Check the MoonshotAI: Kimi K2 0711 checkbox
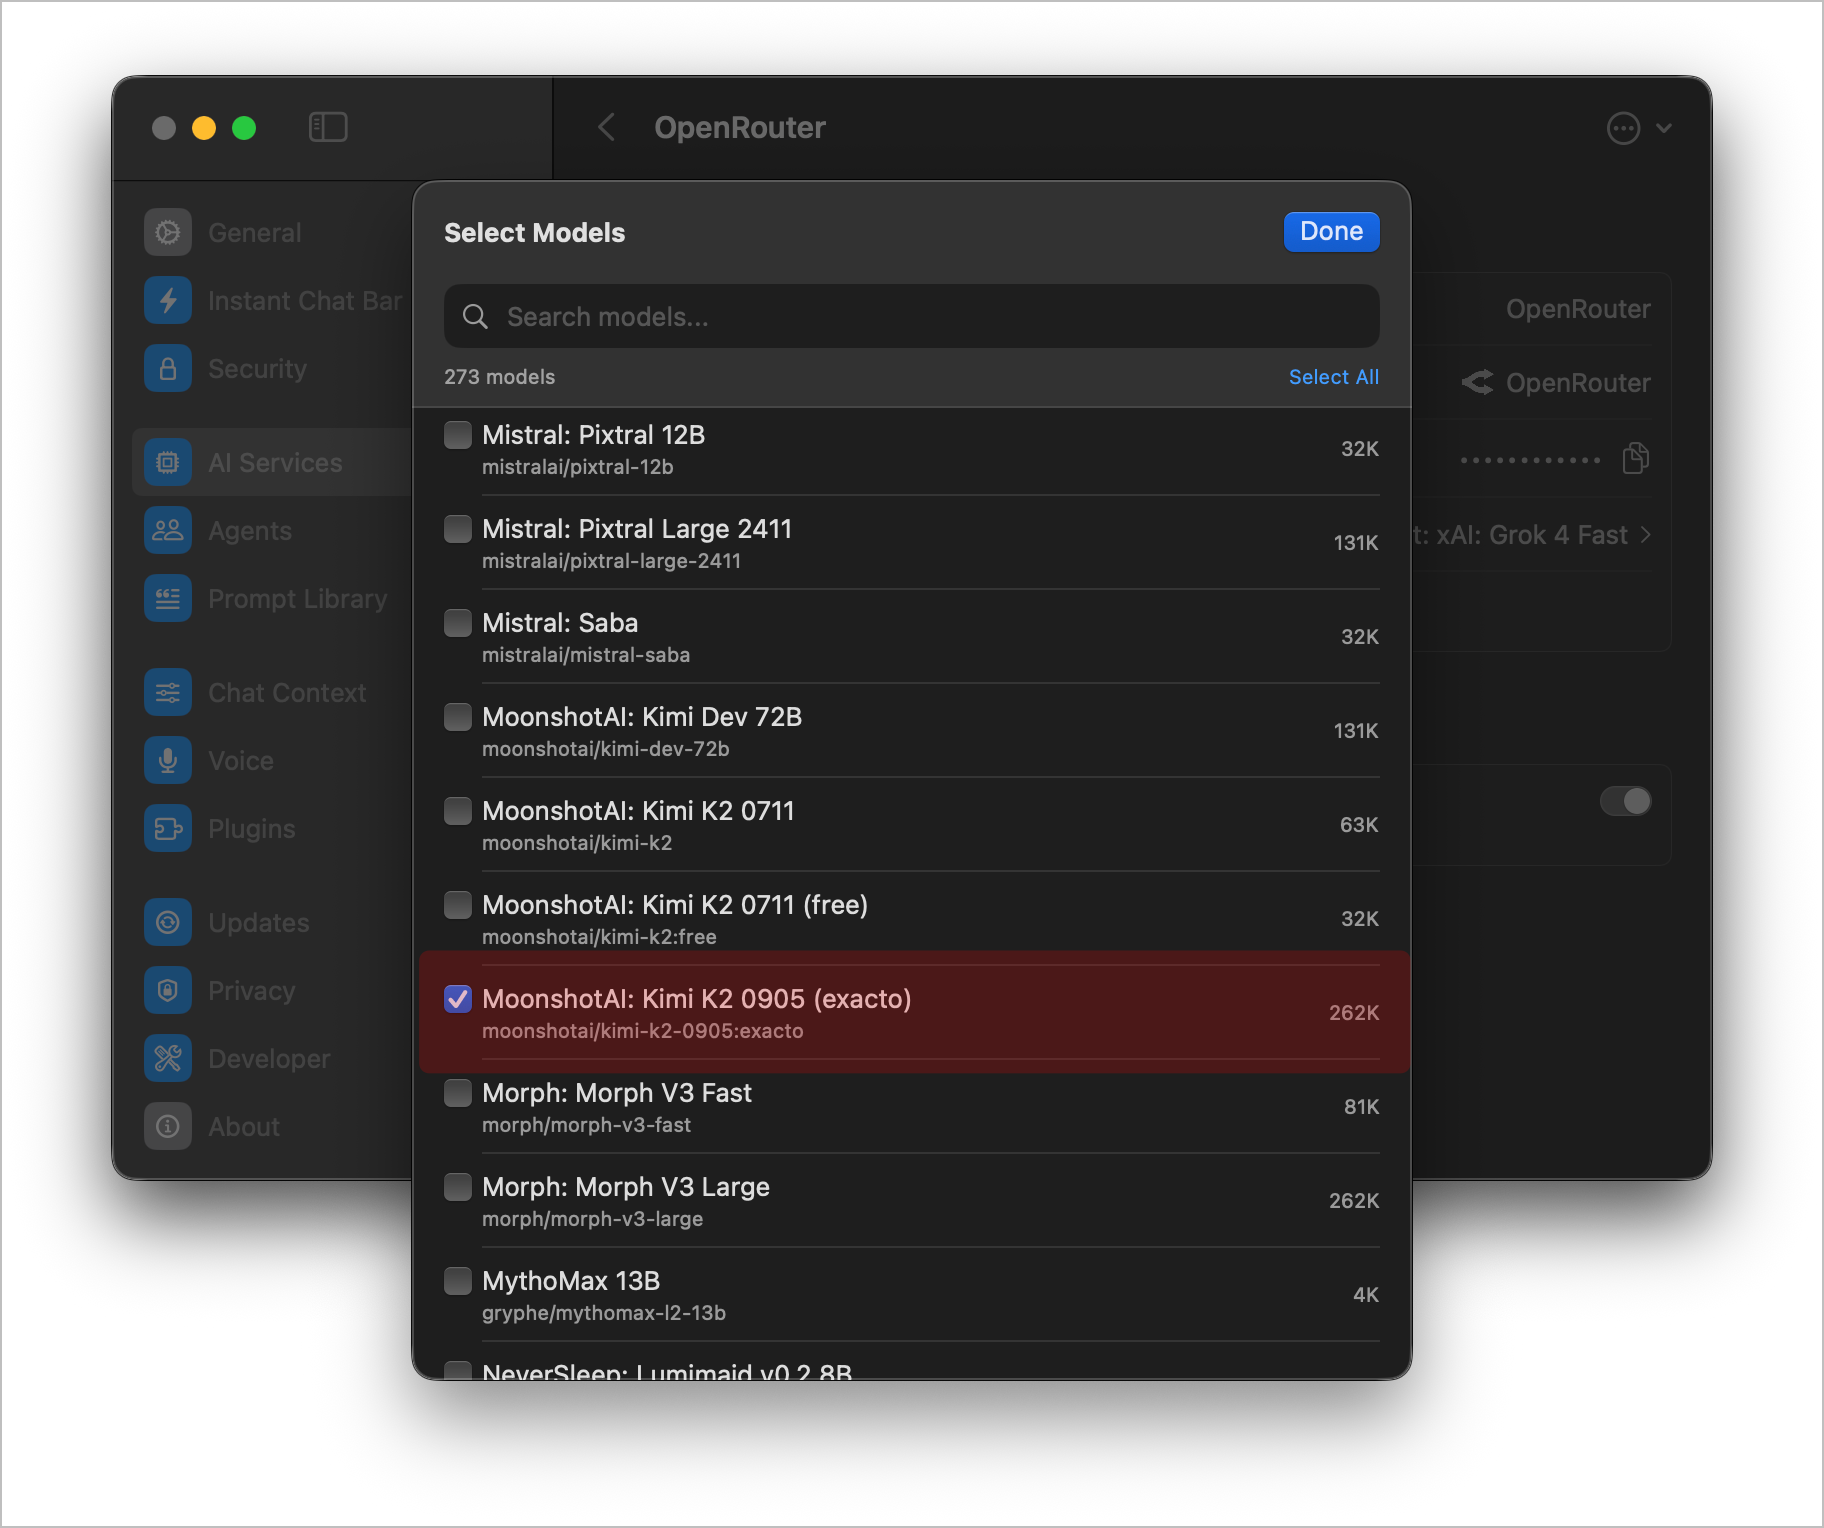1824x1528 pixels. coord(458,811)
